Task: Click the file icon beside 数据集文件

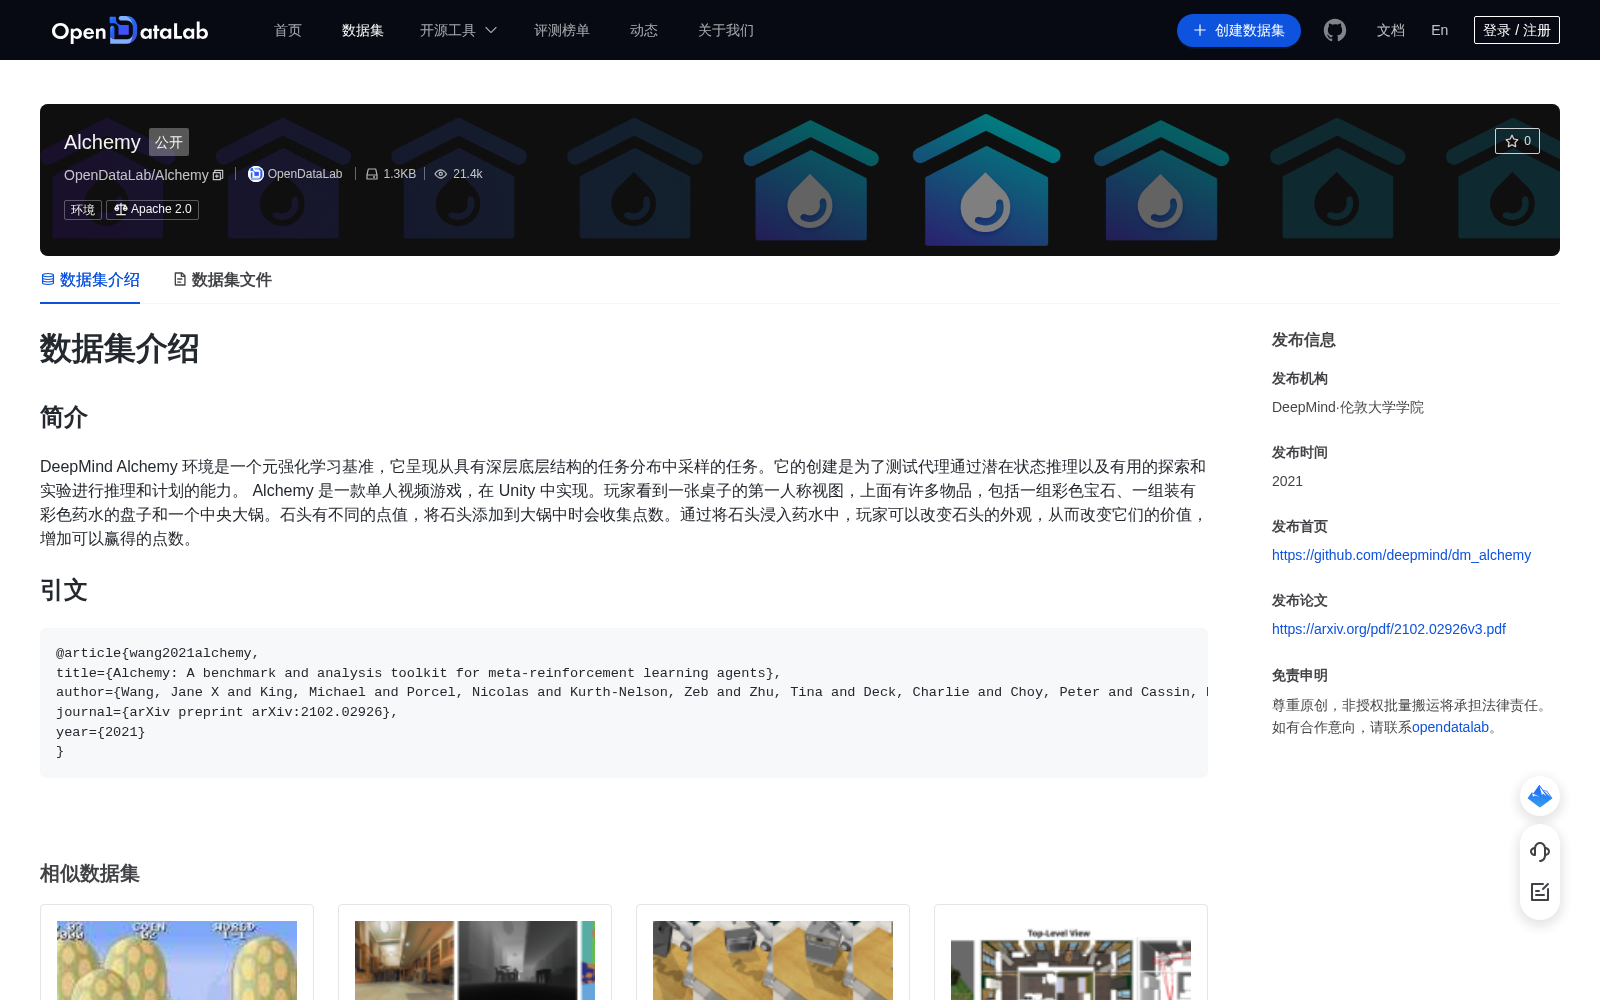Action: coord(180,279)
